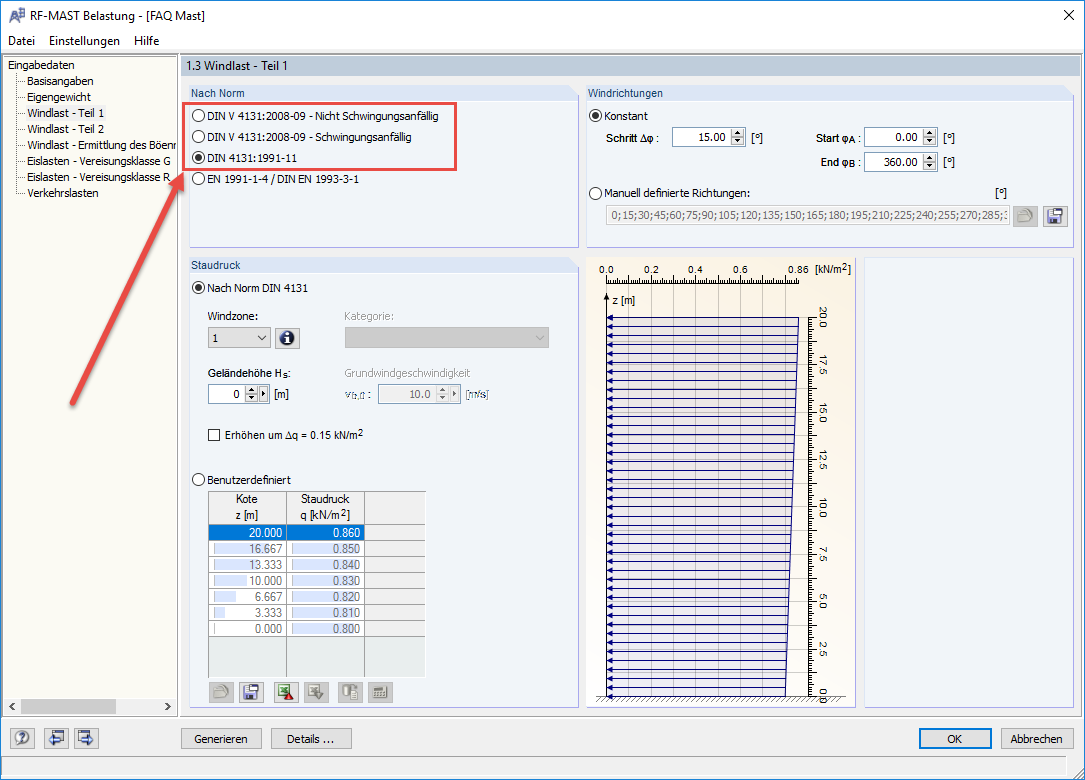
Task: Select Nach Norm DIN 4131 Staudruck option
Action: [x=199, y=288]
